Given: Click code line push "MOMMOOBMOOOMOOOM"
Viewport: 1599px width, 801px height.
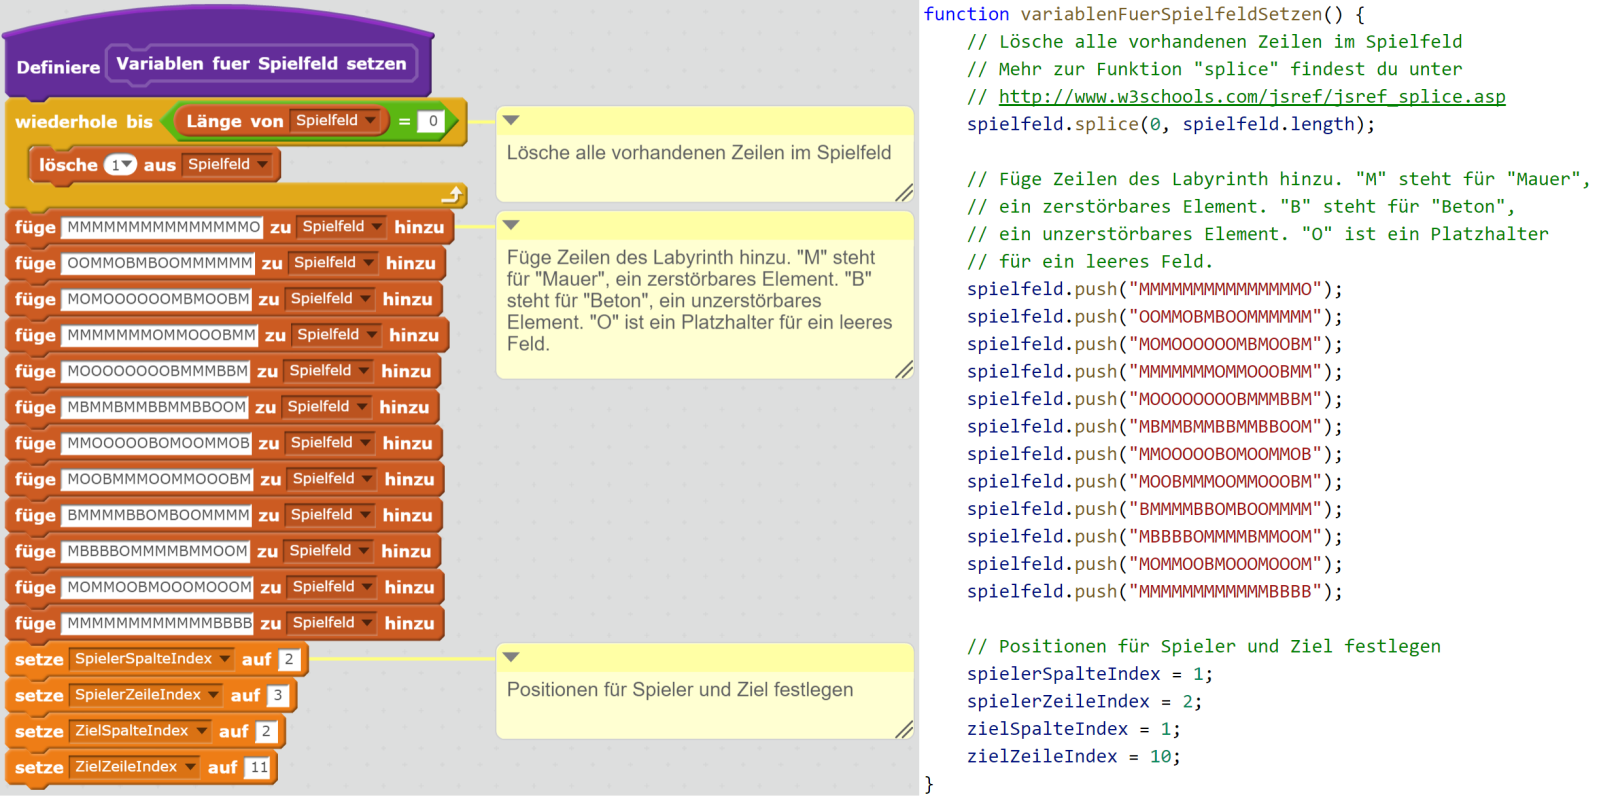Looking at the screenshot, I should (x=1155, y=564).
